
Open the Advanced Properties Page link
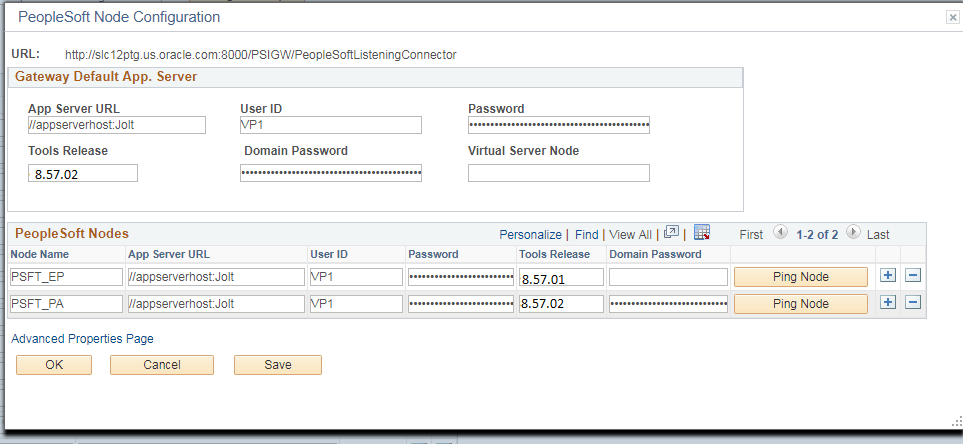click(x=82, y=339)
